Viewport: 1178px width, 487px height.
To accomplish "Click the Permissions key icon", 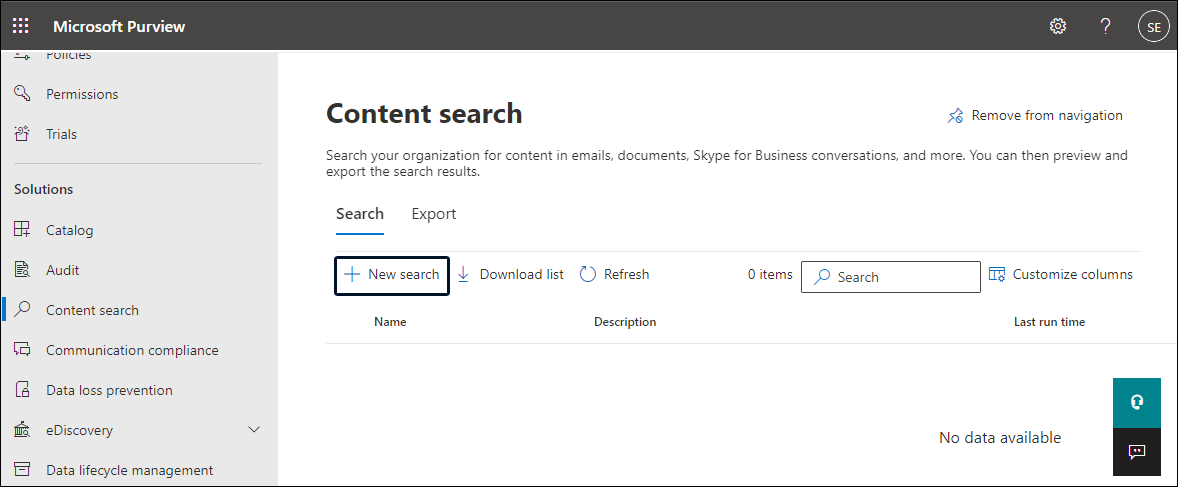I will [x=23, y=94].
